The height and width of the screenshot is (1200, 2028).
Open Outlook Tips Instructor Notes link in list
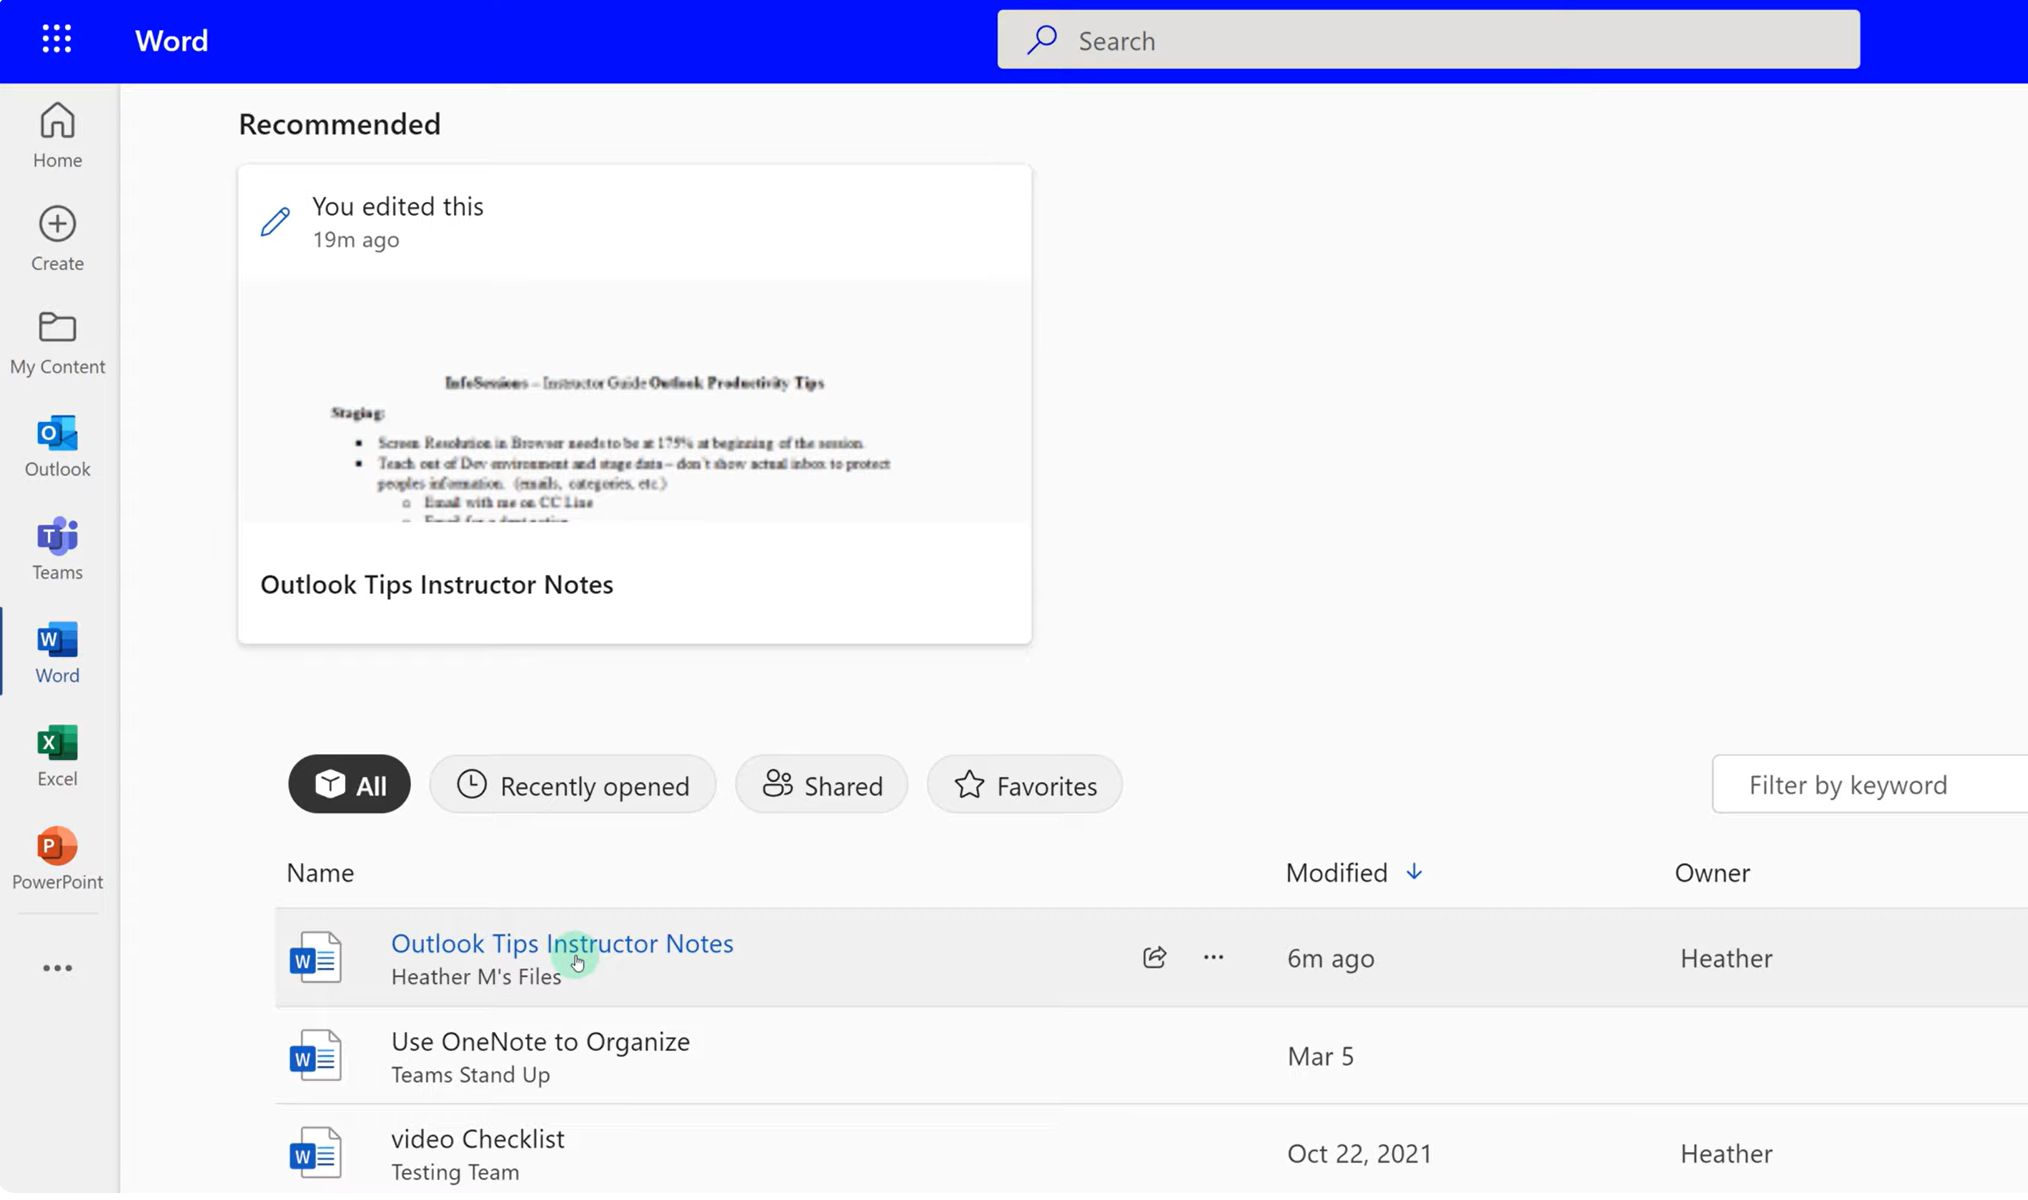[562, 943]
